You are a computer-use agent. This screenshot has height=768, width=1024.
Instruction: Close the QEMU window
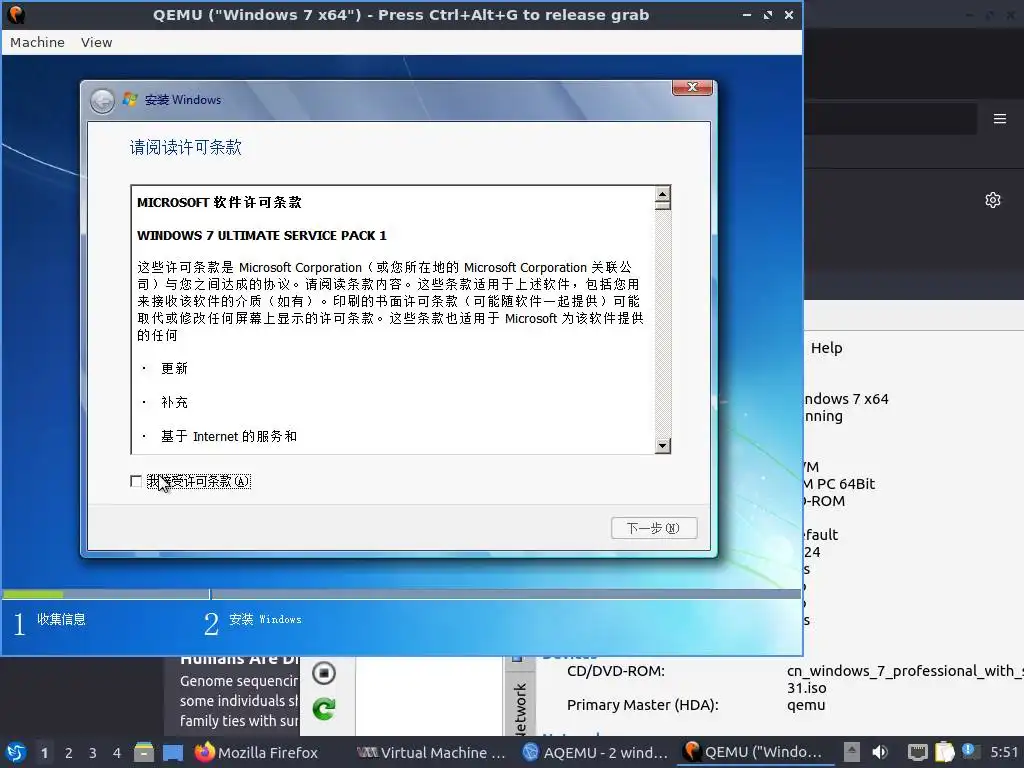coord(789,14)
